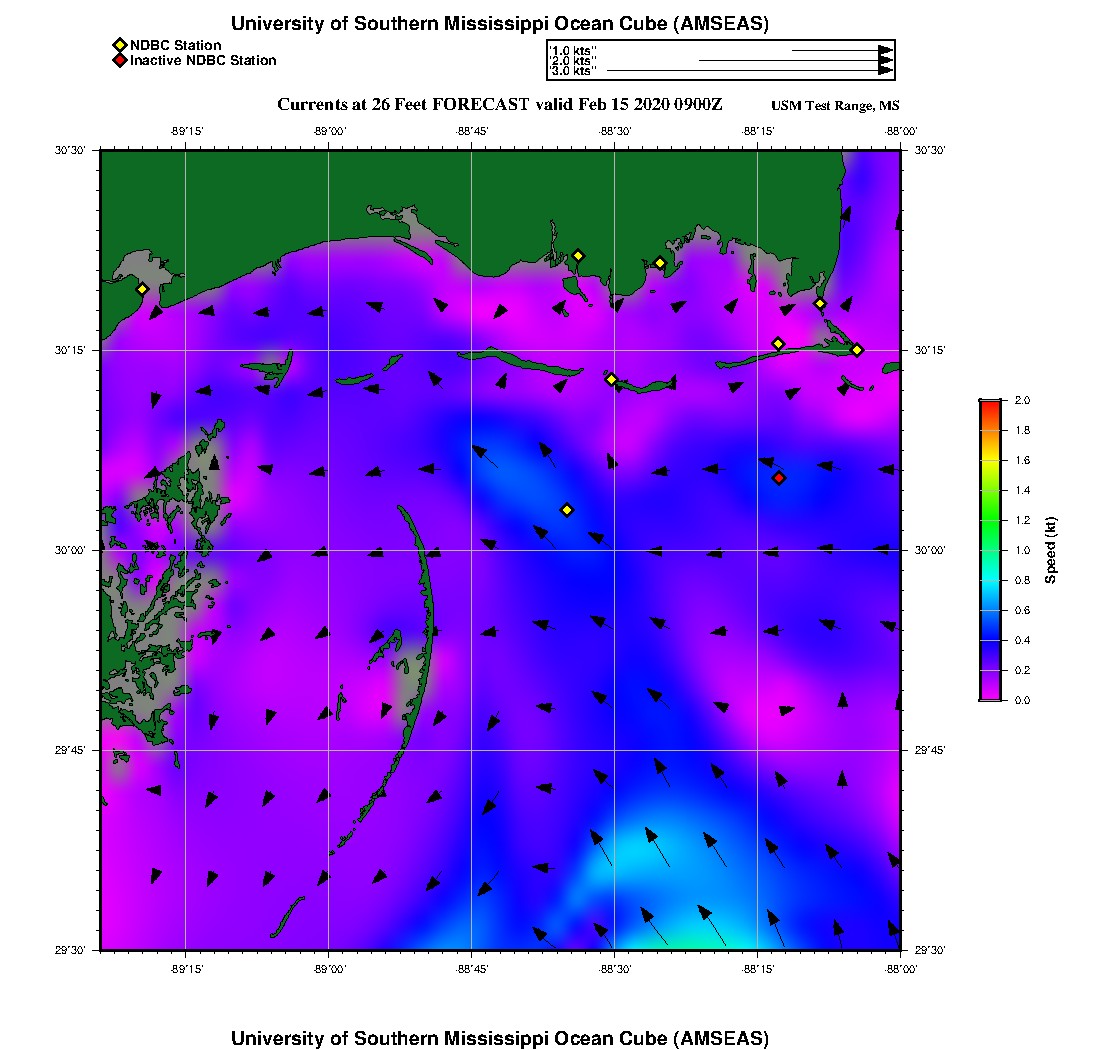The width and height of the screenshot is (1100, 1050).
Task: Click the "Speed (kt)" color bar label
Action: [x=1051, y=550]
